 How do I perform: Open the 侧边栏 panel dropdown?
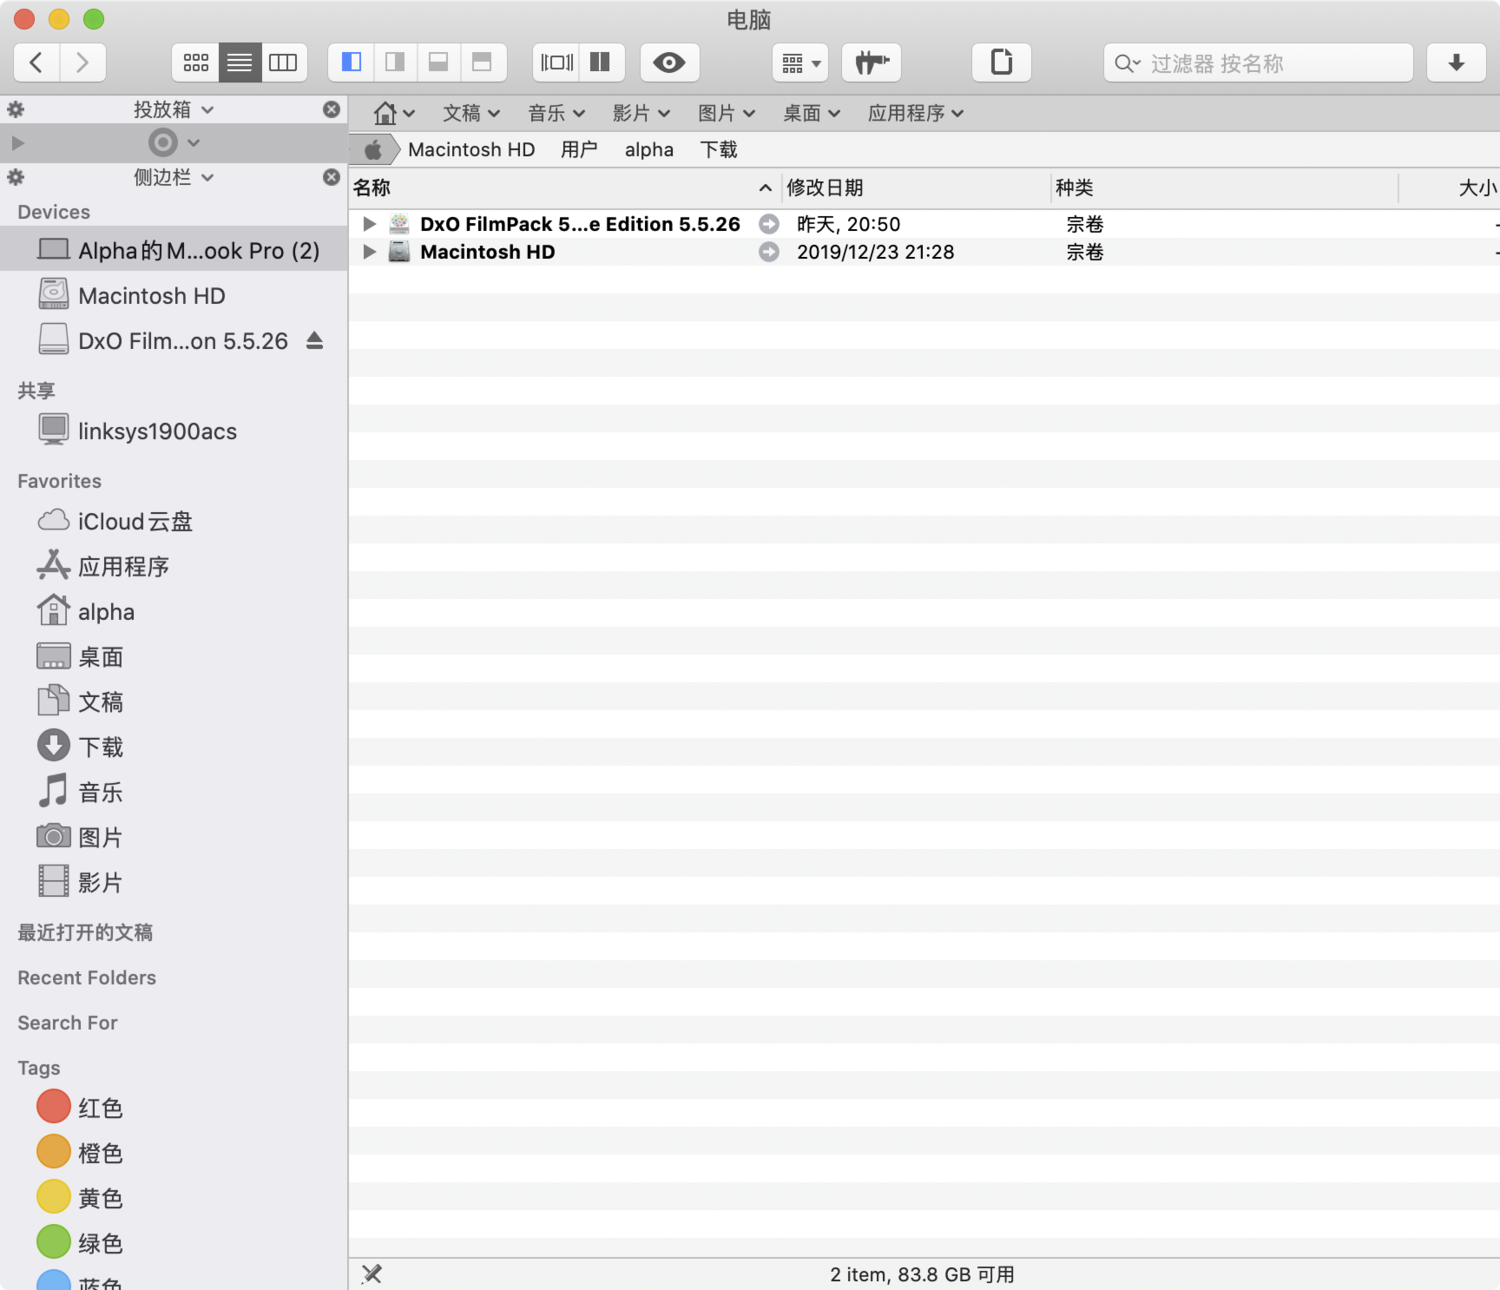point(174,177)
